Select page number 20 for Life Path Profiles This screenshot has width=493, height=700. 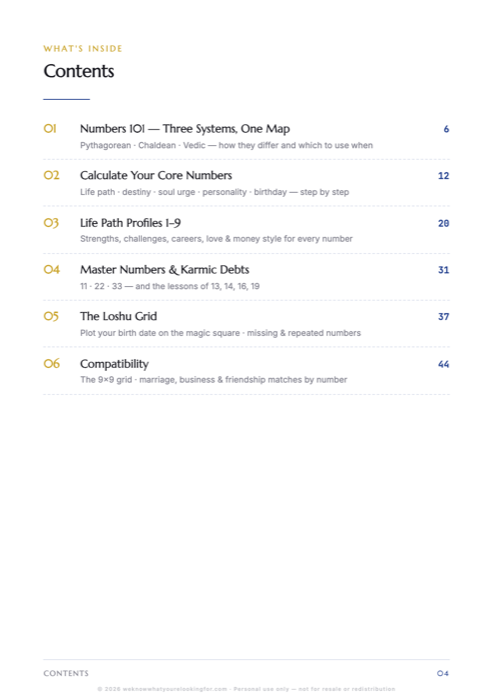point(443,223)
